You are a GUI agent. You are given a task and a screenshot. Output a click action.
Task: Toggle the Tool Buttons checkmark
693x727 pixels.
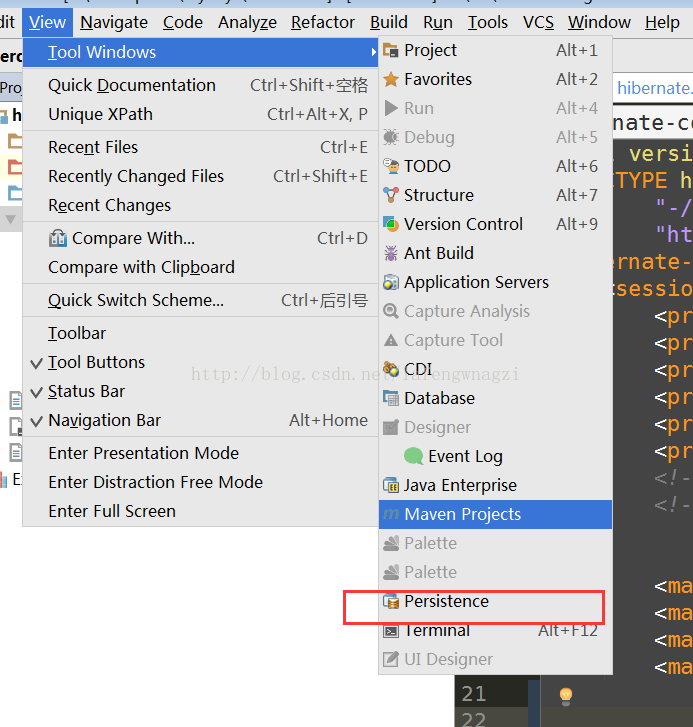coord(37,363)
